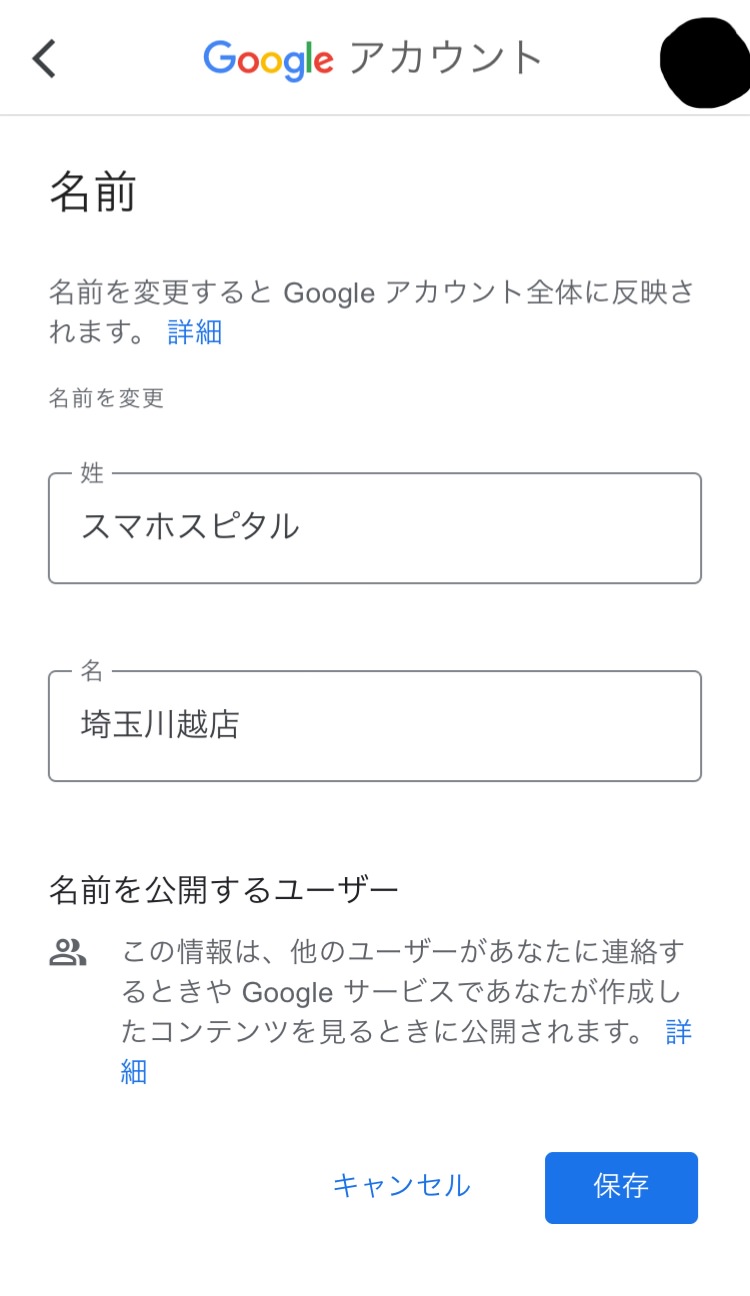This screenshot has height=1296, width=750.
Task: Tap the back arrow in header
Action: pyautogui.click(x=44, y=59)
